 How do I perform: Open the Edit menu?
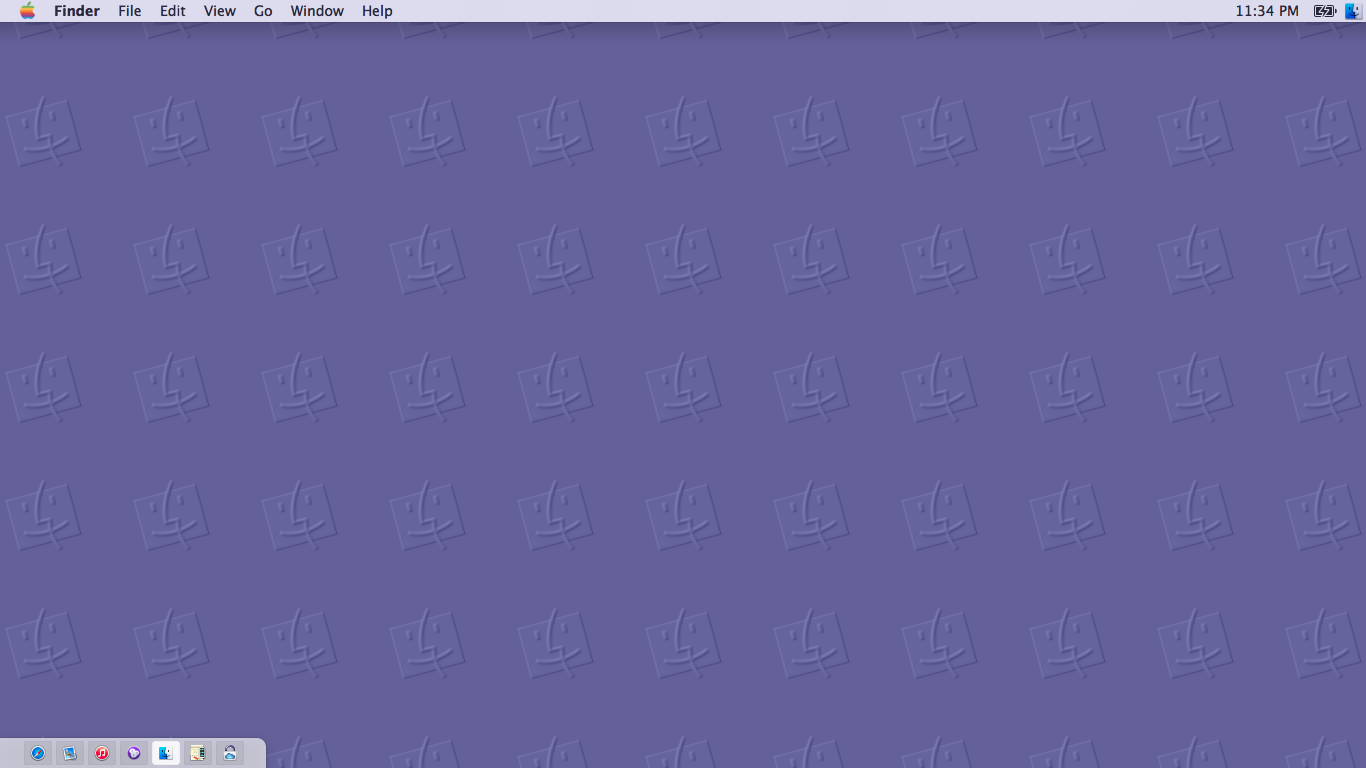click(173, 11)
